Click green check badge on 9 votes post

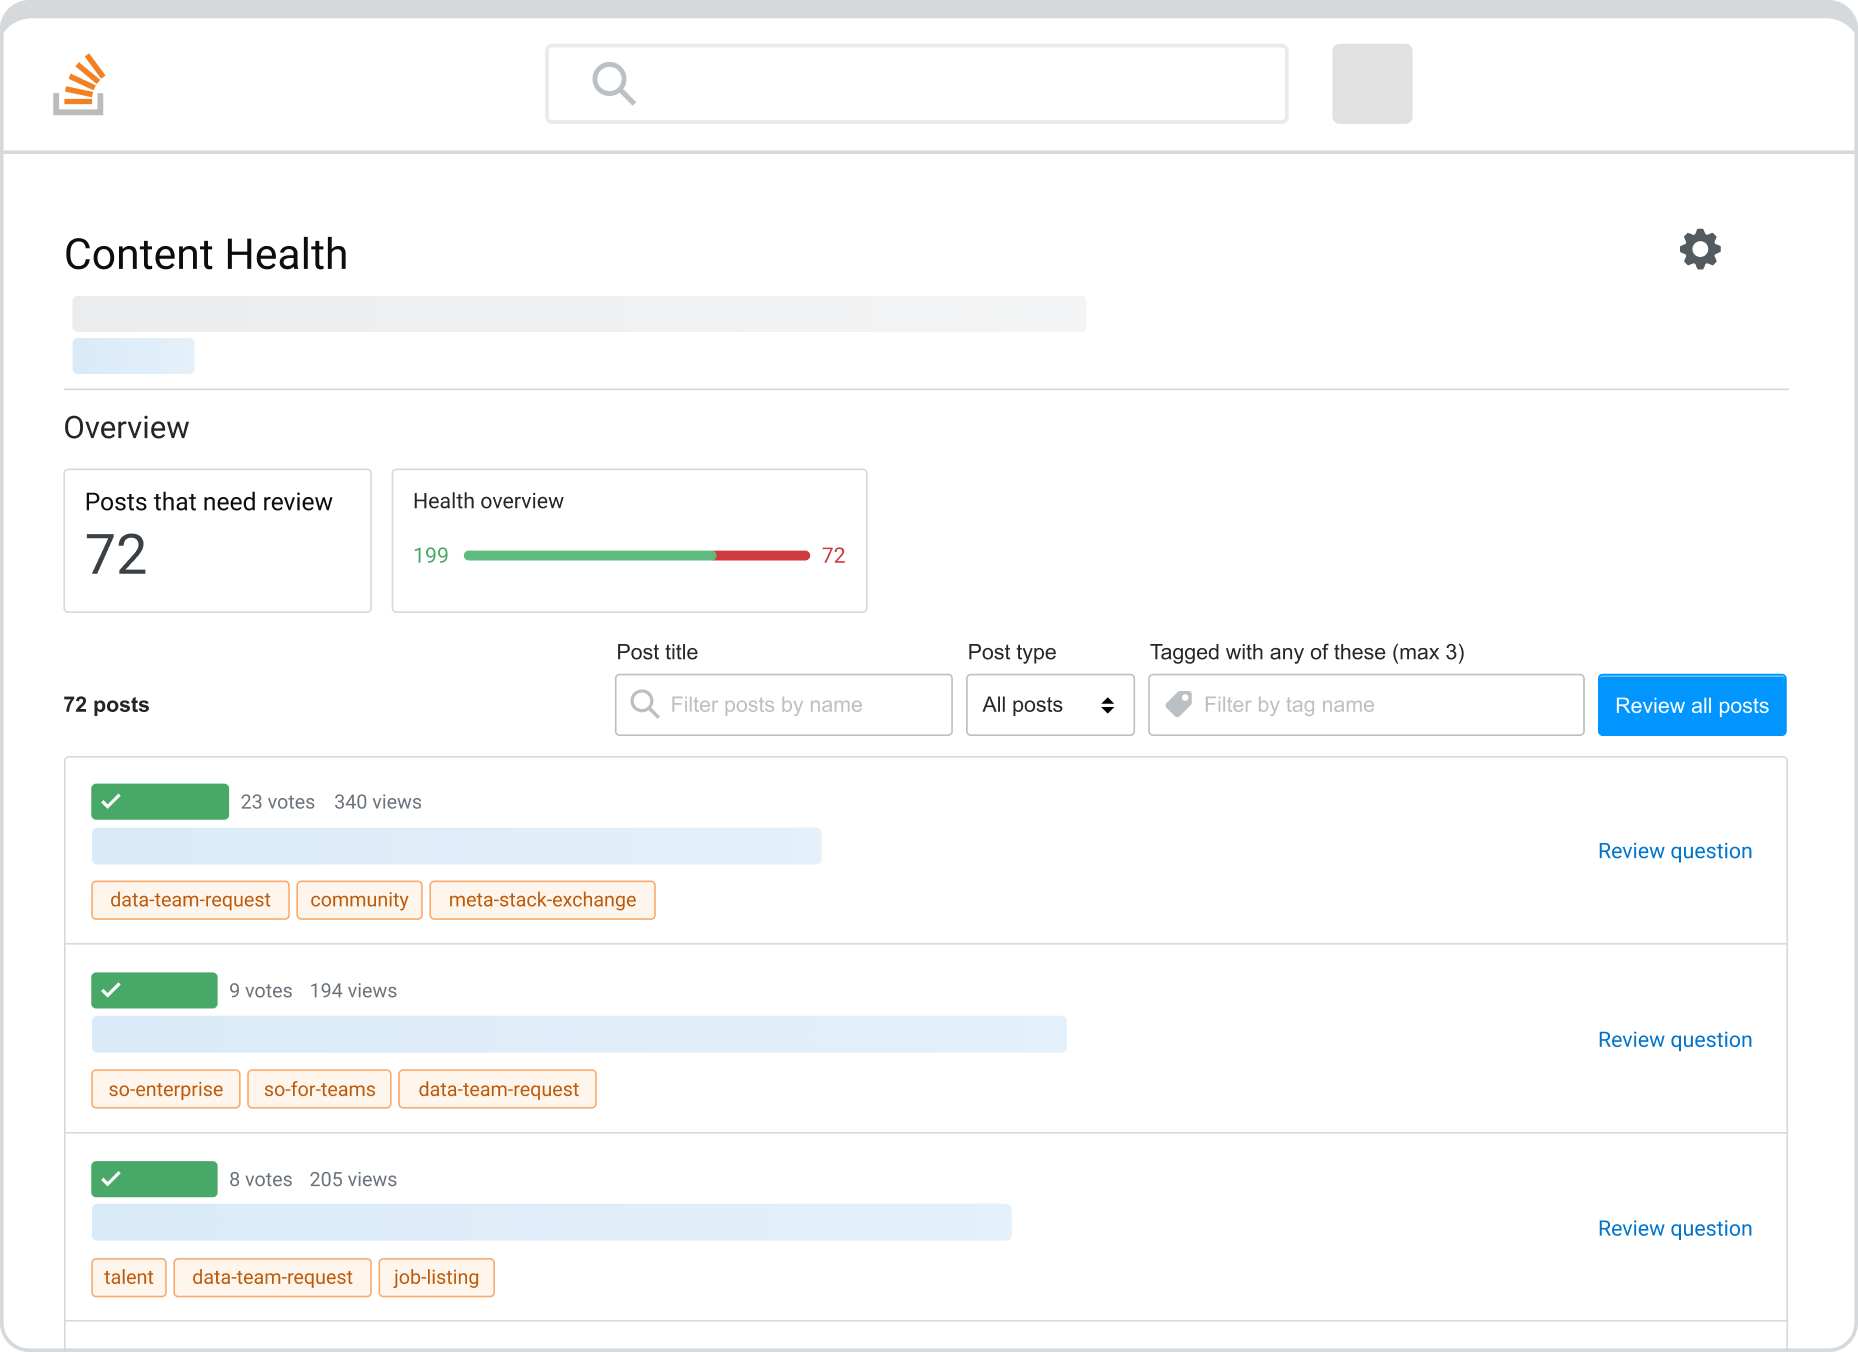[x=154, y=990]
